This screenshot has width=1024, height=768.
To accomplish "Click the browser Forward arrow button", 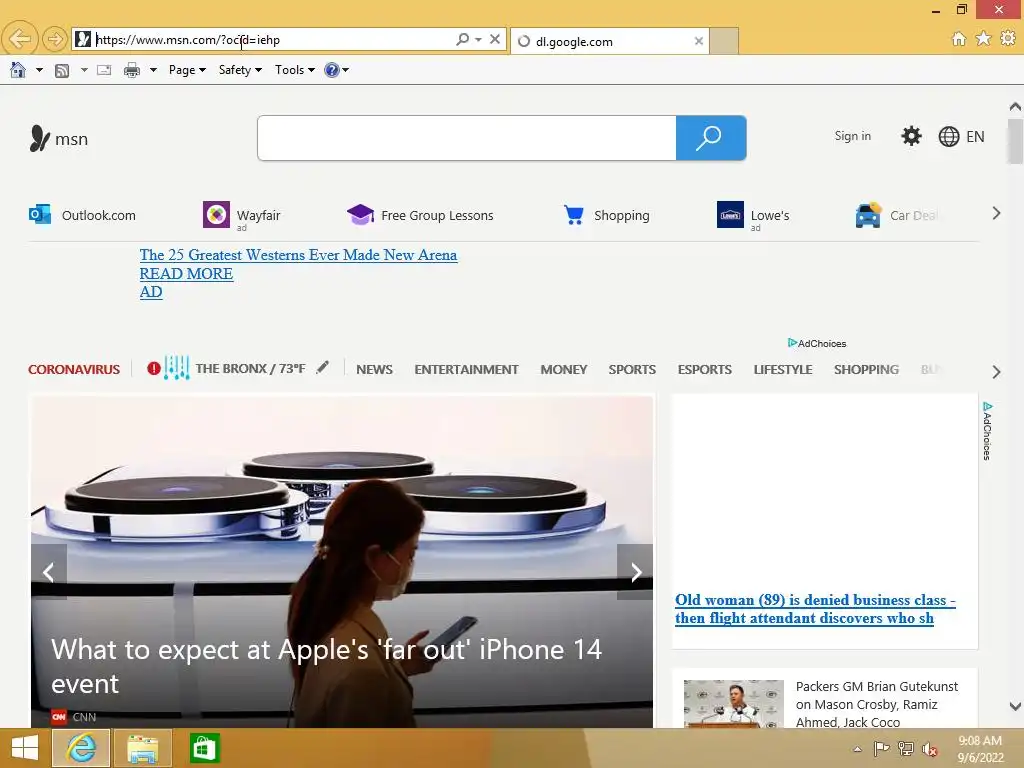I will click(55, 39).
